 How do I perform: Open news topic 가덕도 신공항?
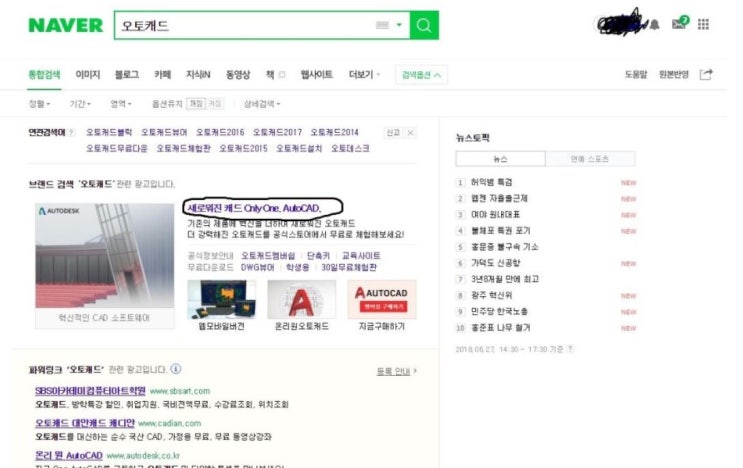click(x=495, y=263)
